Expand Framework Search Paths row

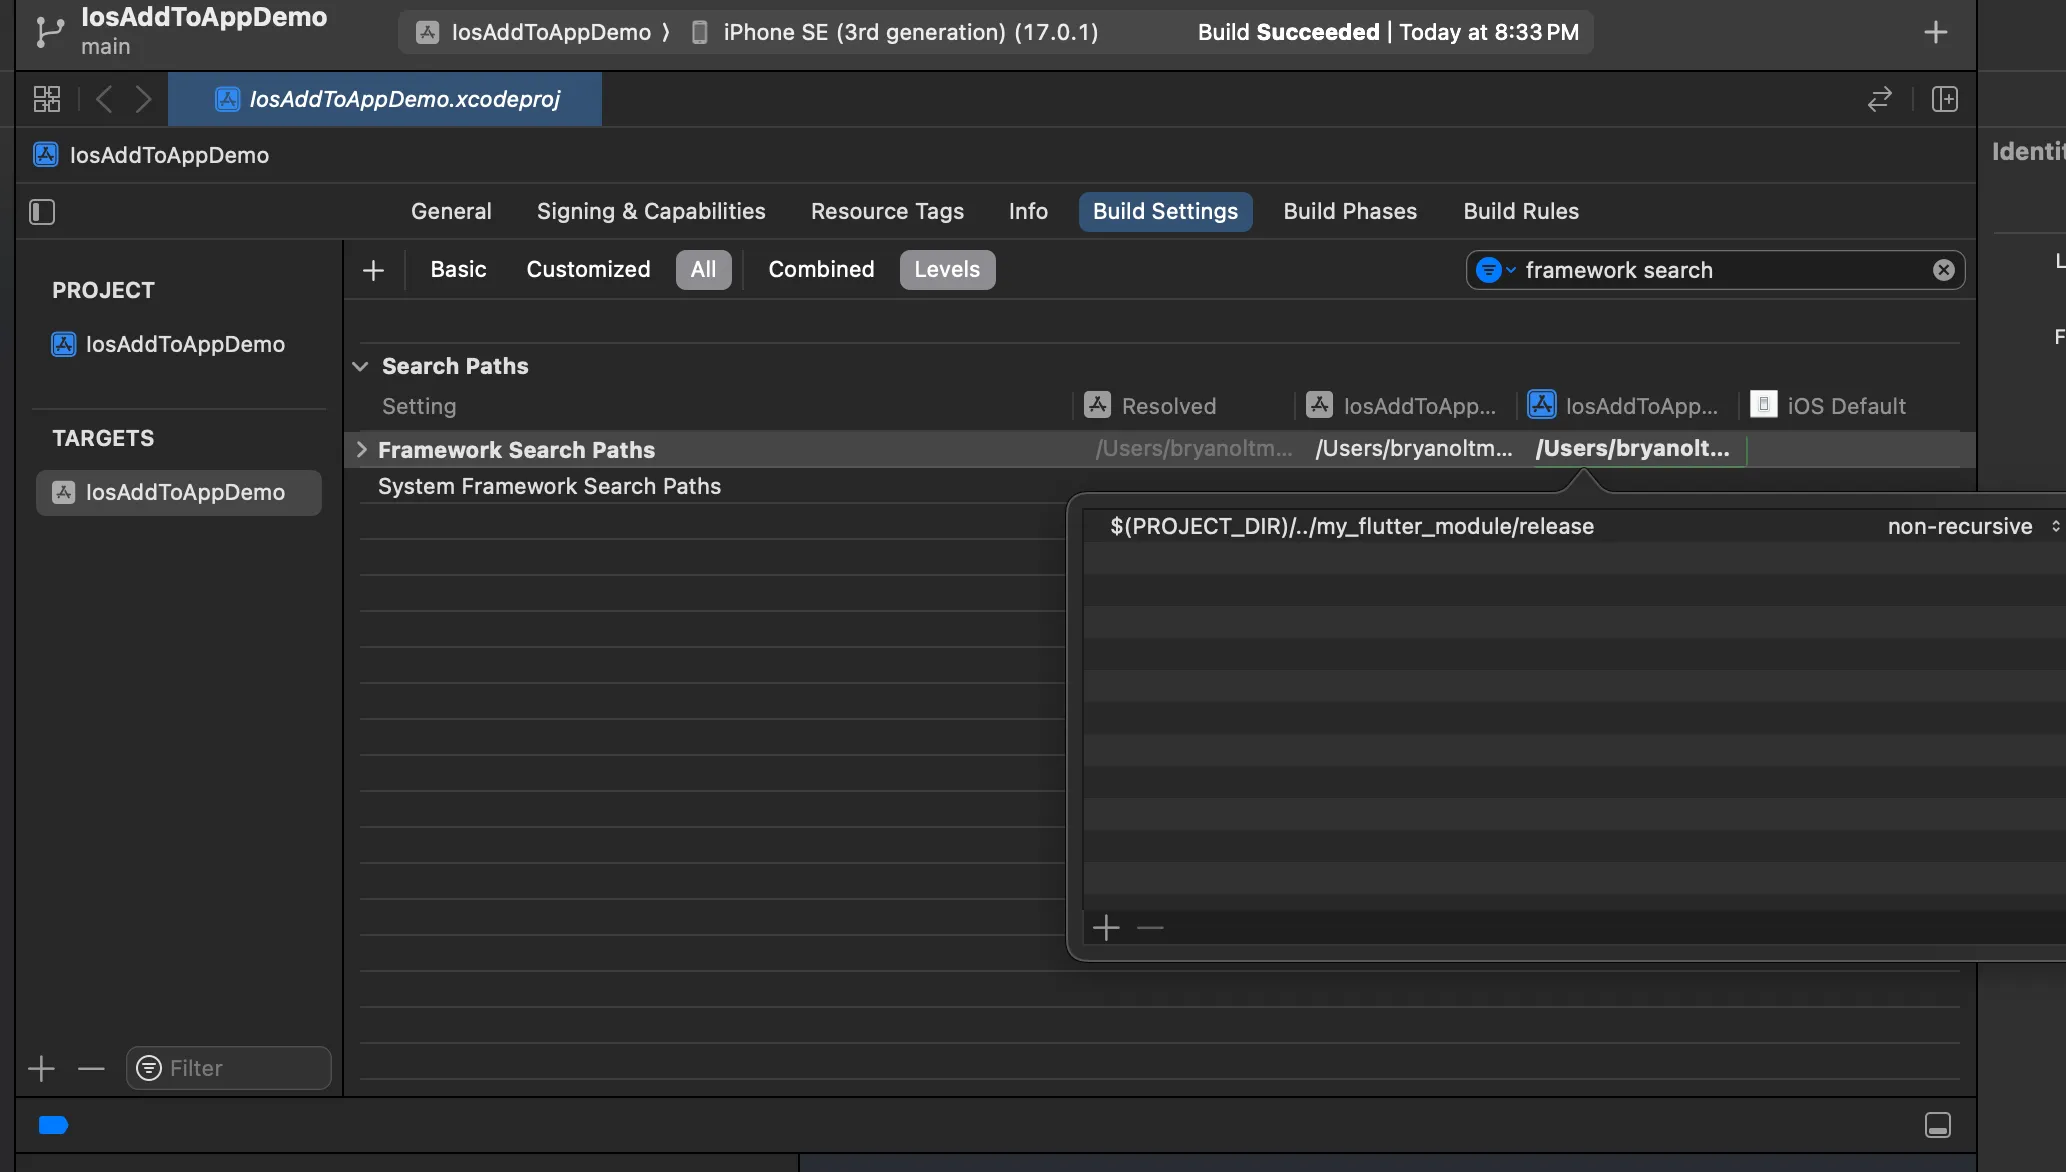tap(361, 450)
